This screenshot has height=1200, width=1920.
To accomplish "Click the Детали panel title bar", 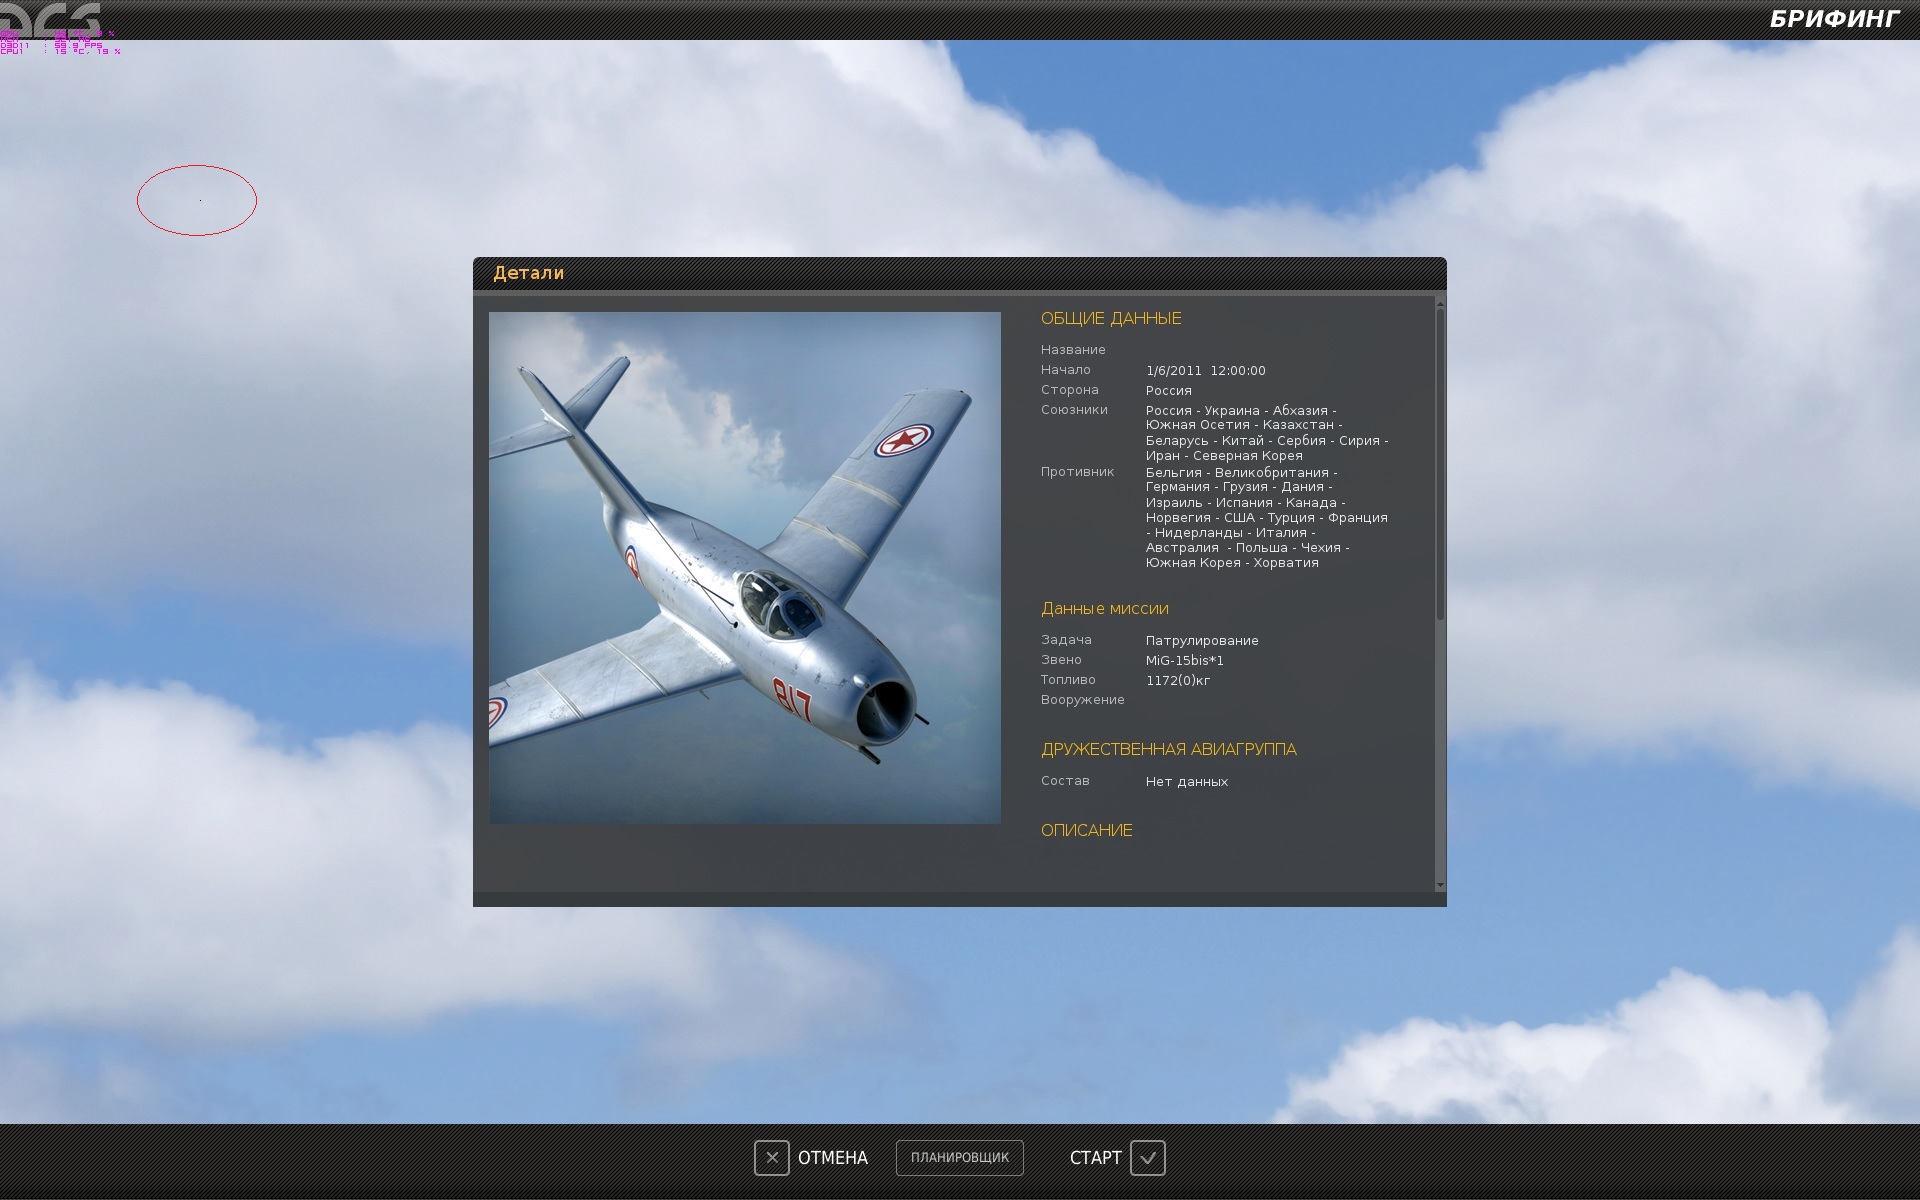I will (x=960, y=273).
